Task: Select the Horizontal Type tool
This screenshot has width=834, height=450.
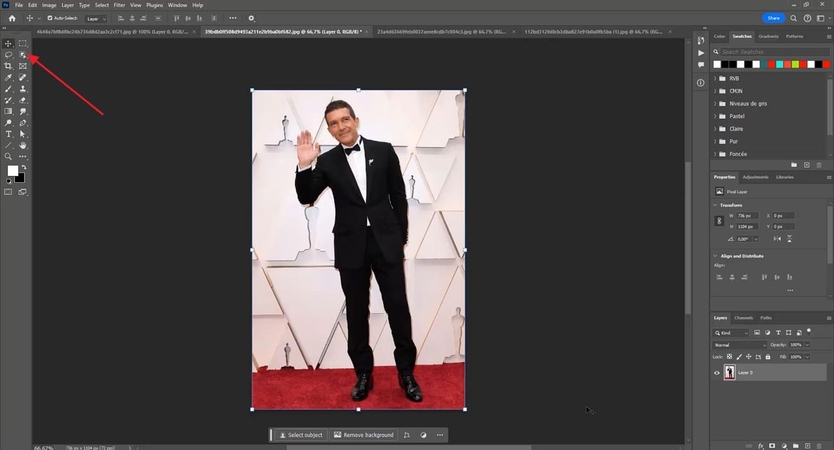Action: 8,134
